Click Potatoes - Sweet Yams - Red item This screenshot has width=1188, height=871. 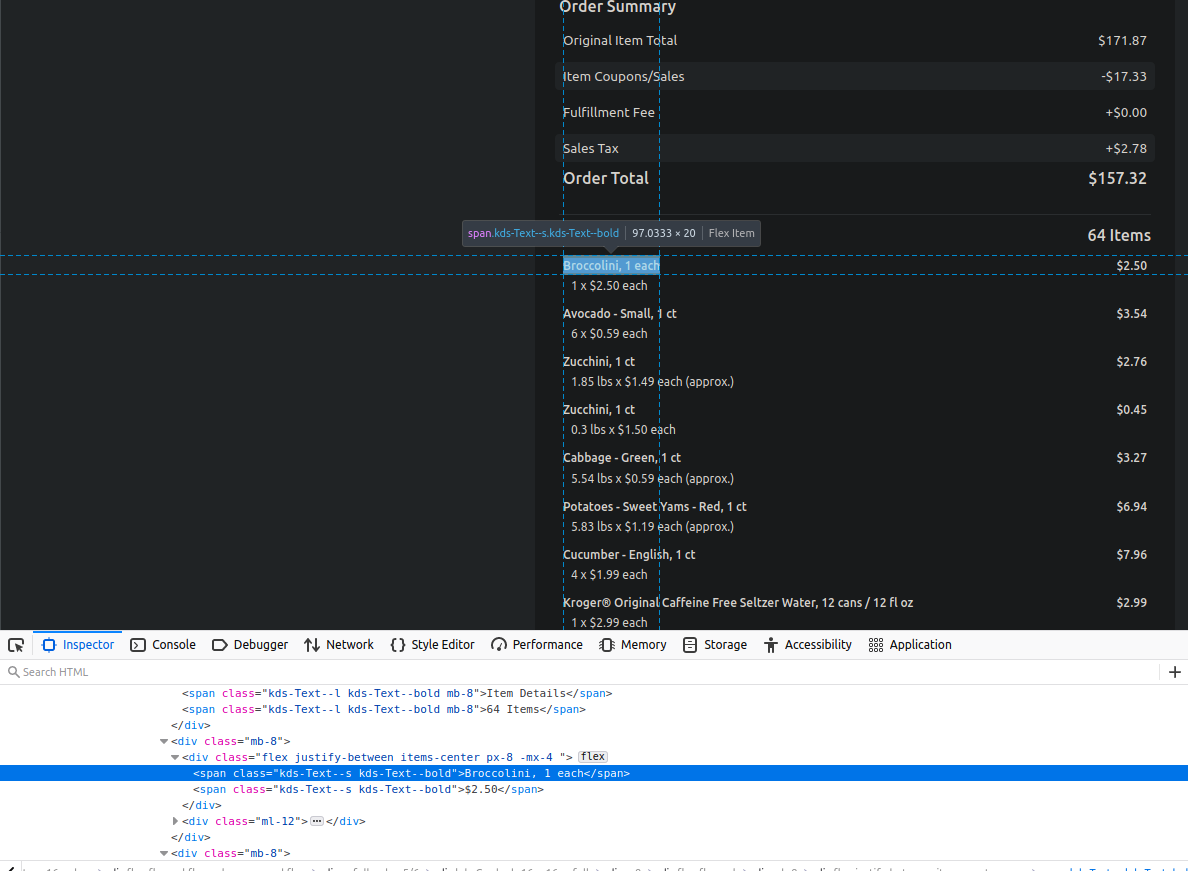[x=655, y=507]
